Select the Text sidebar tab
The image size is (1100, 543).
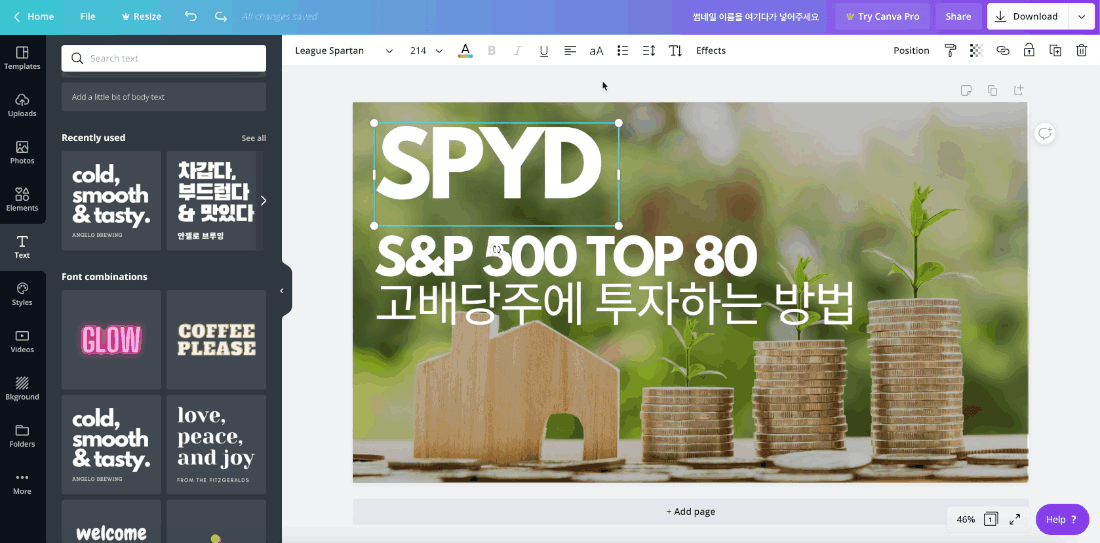[22, 247]
